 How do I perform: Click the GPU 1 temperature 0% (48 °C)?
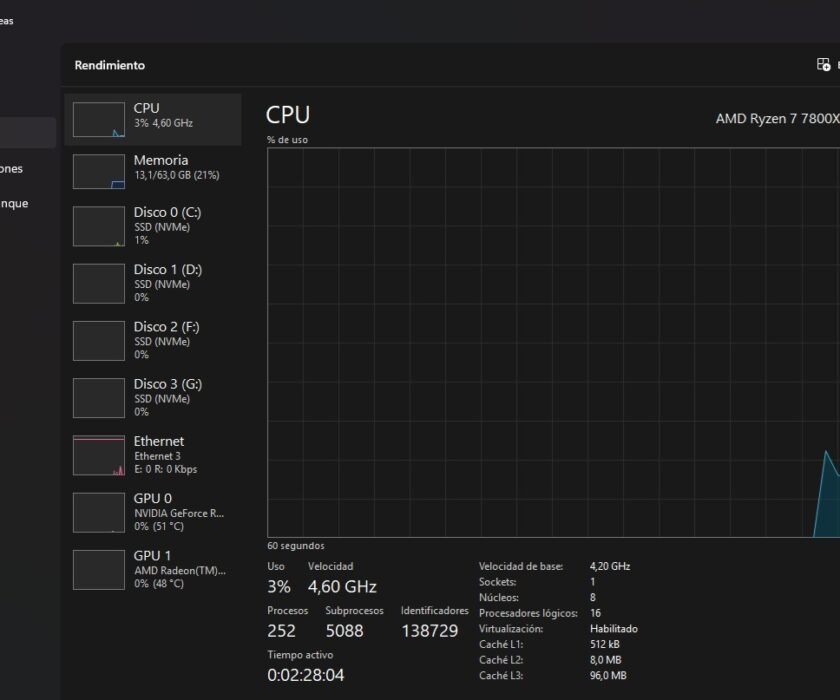coord(159,584)
